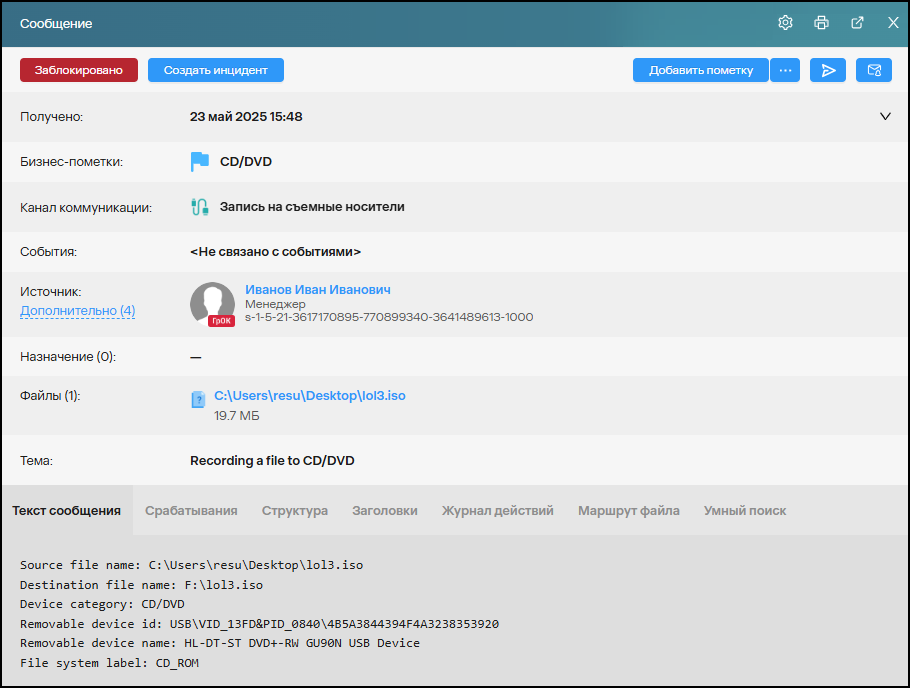Open message settings gear icon
The width and height of the screenshot is (910, 688).
(x=785, y=23)
